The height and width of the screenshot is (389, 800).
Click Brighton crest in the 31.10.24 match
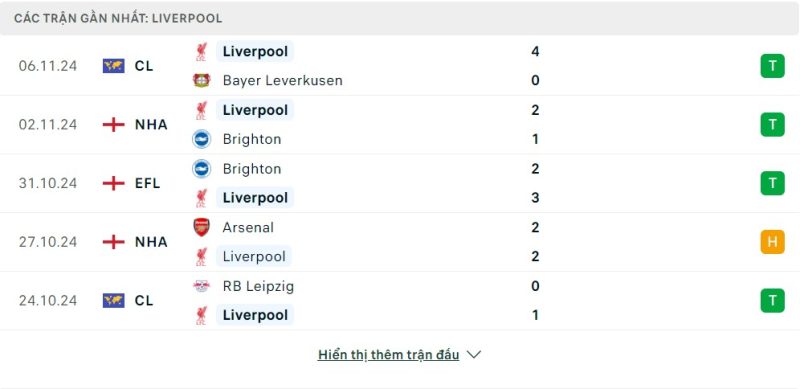202,169
